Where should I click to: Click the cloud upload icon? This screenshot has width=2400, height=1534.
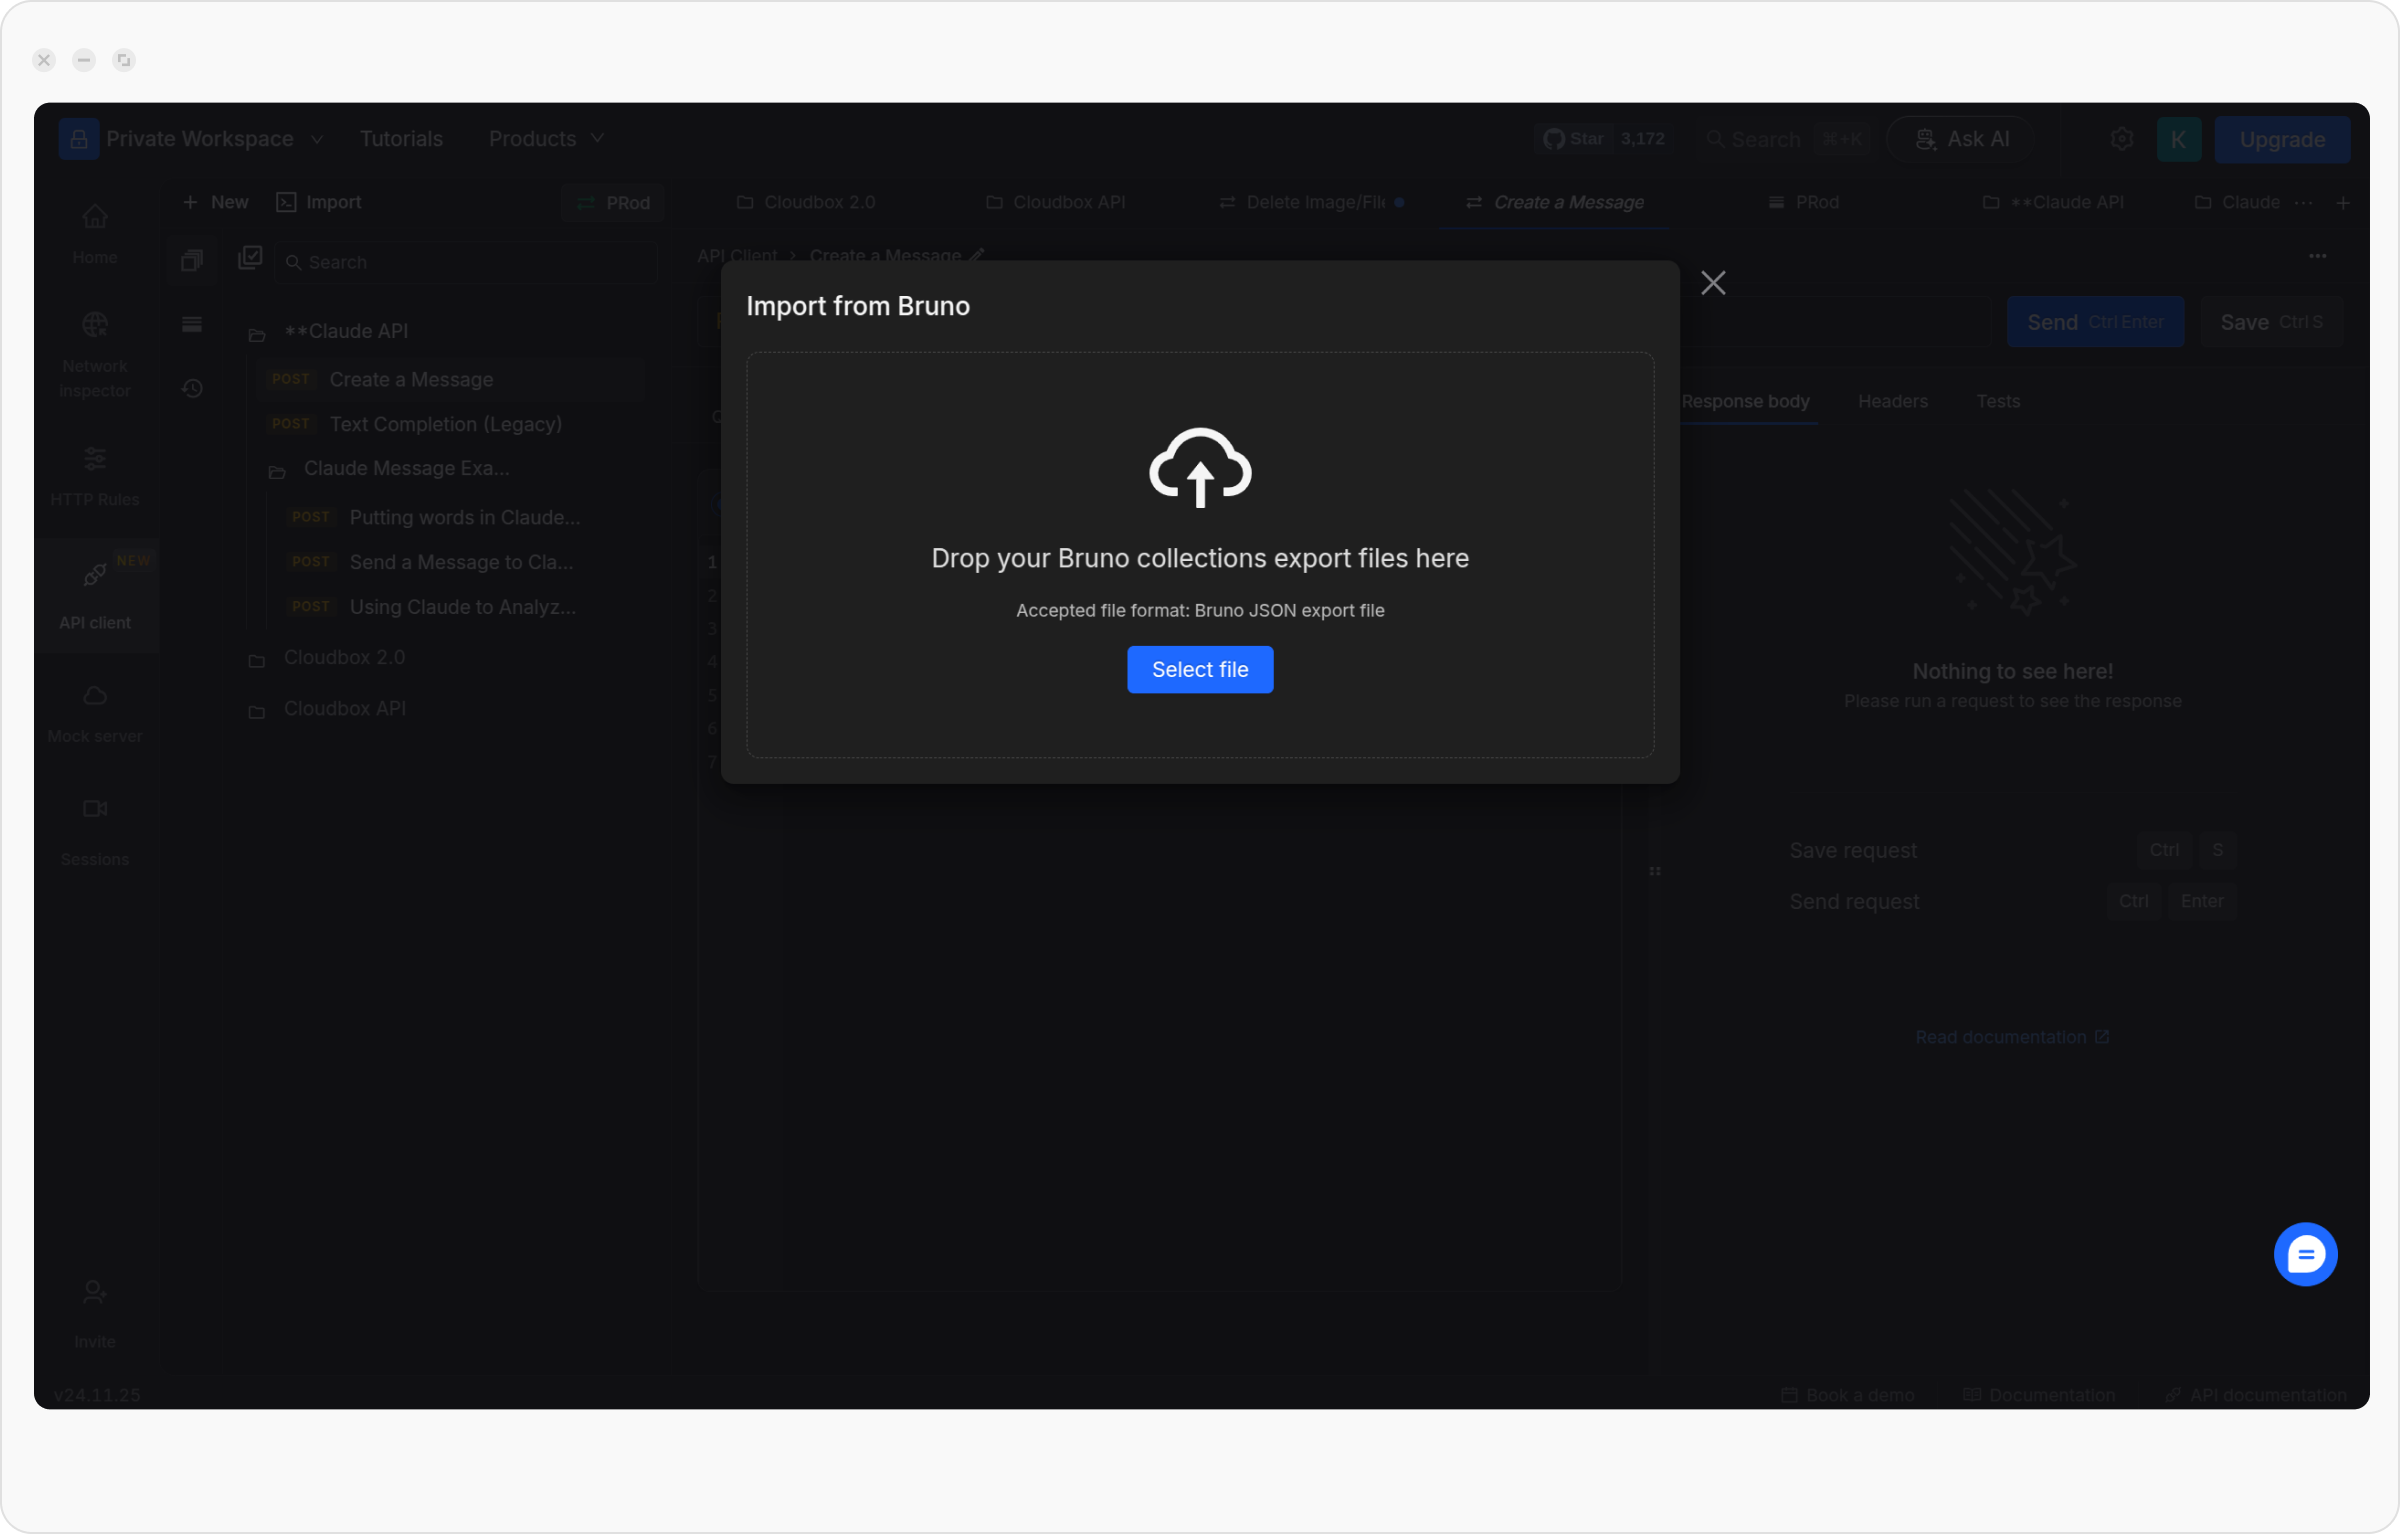1199,467
